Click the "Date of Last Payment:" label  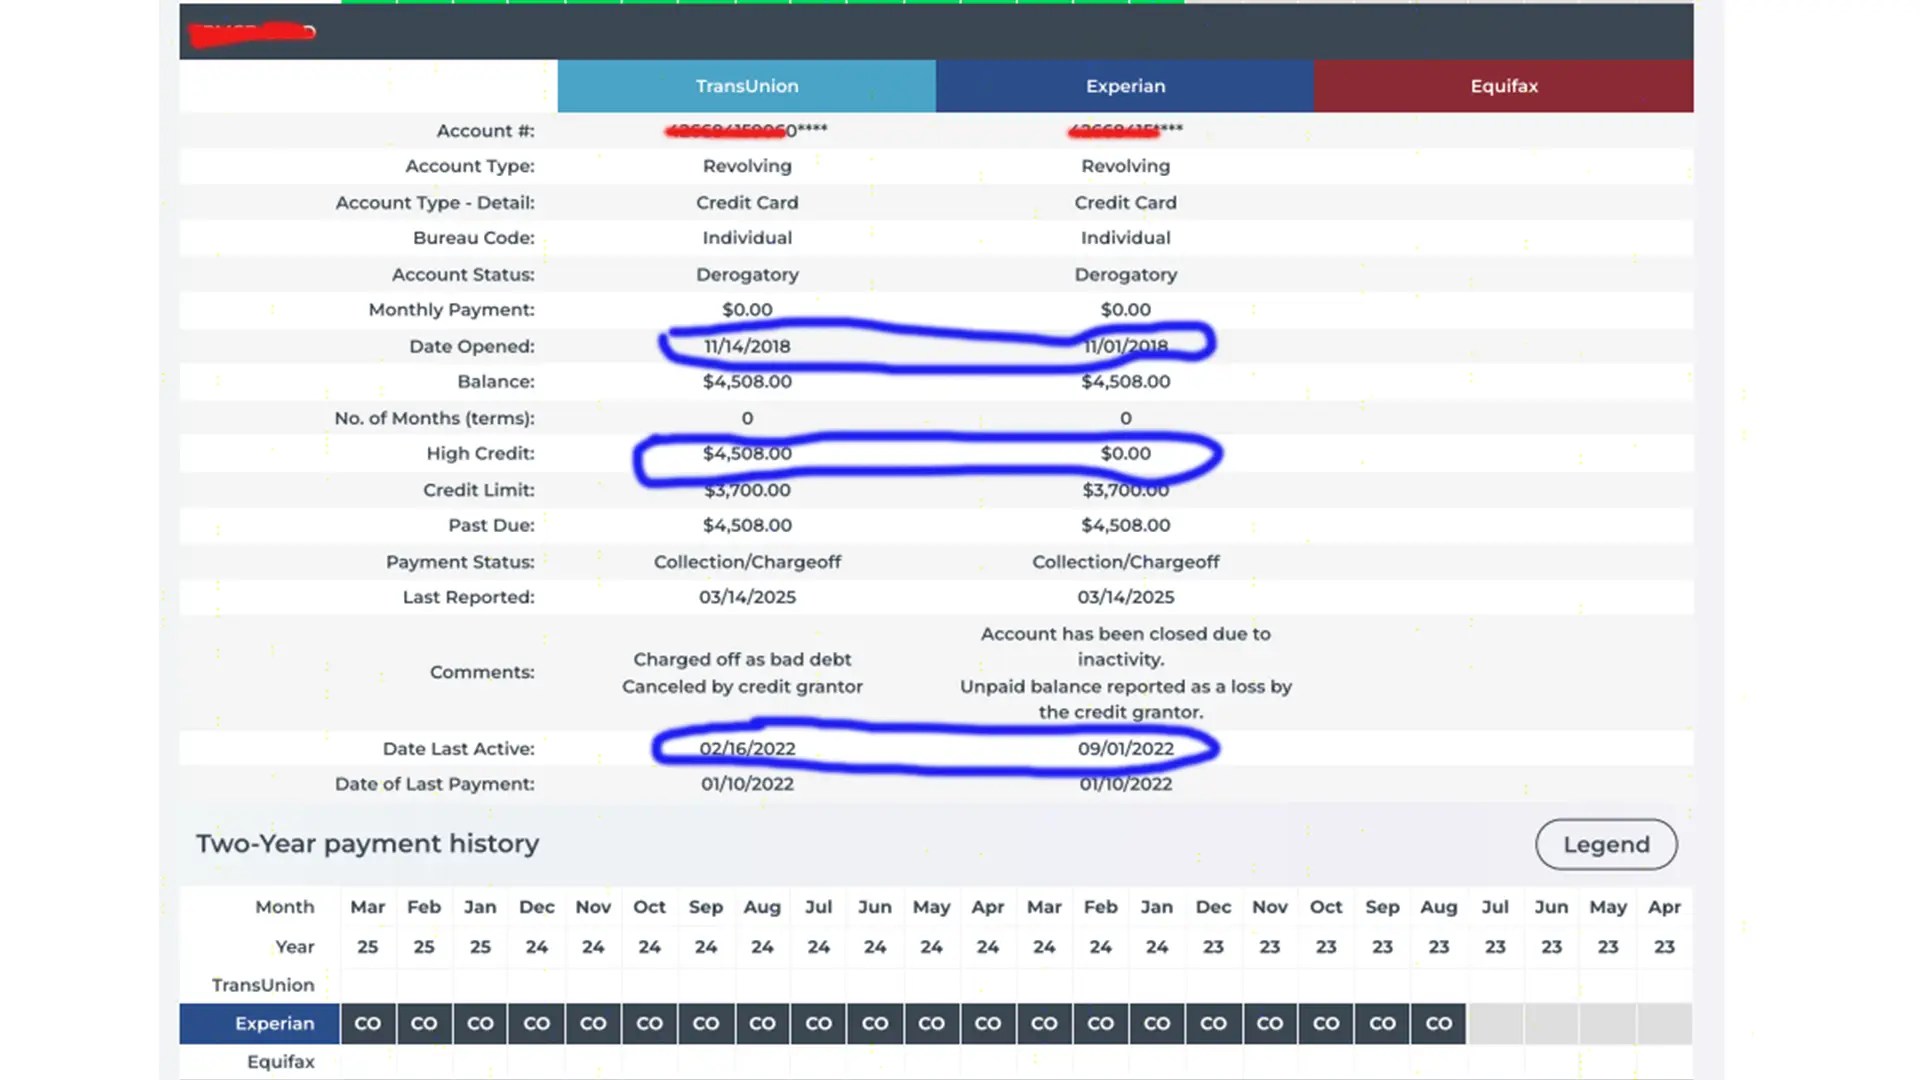[434, 784]
